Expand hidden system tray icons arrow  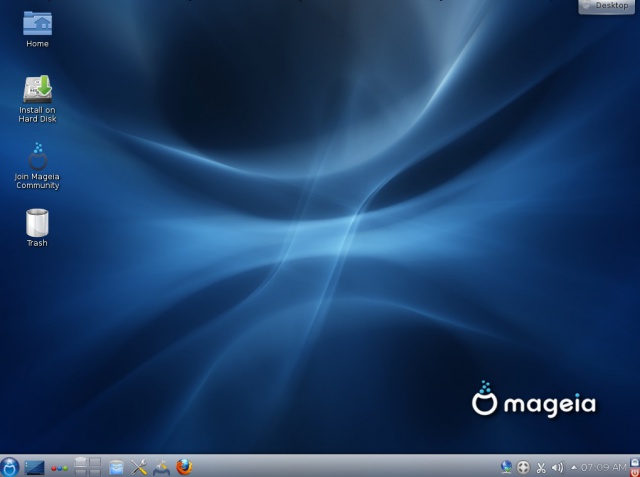click(573, 468)
